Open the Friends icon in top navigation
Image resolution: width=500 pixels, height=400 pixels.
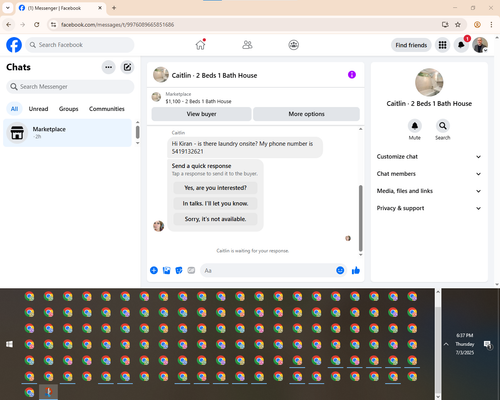(x=247, y=45)
